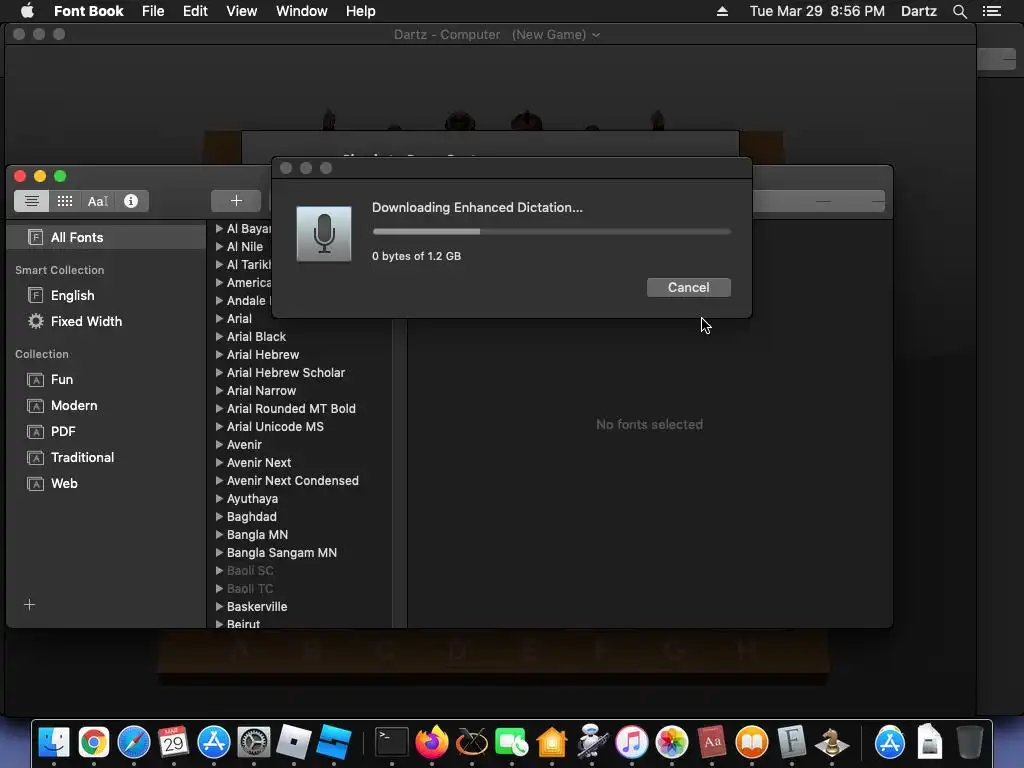The height and width of the screenshot is (768, 1024).
Task: Expand the Arial font family
Action: (x=219, y=319)
